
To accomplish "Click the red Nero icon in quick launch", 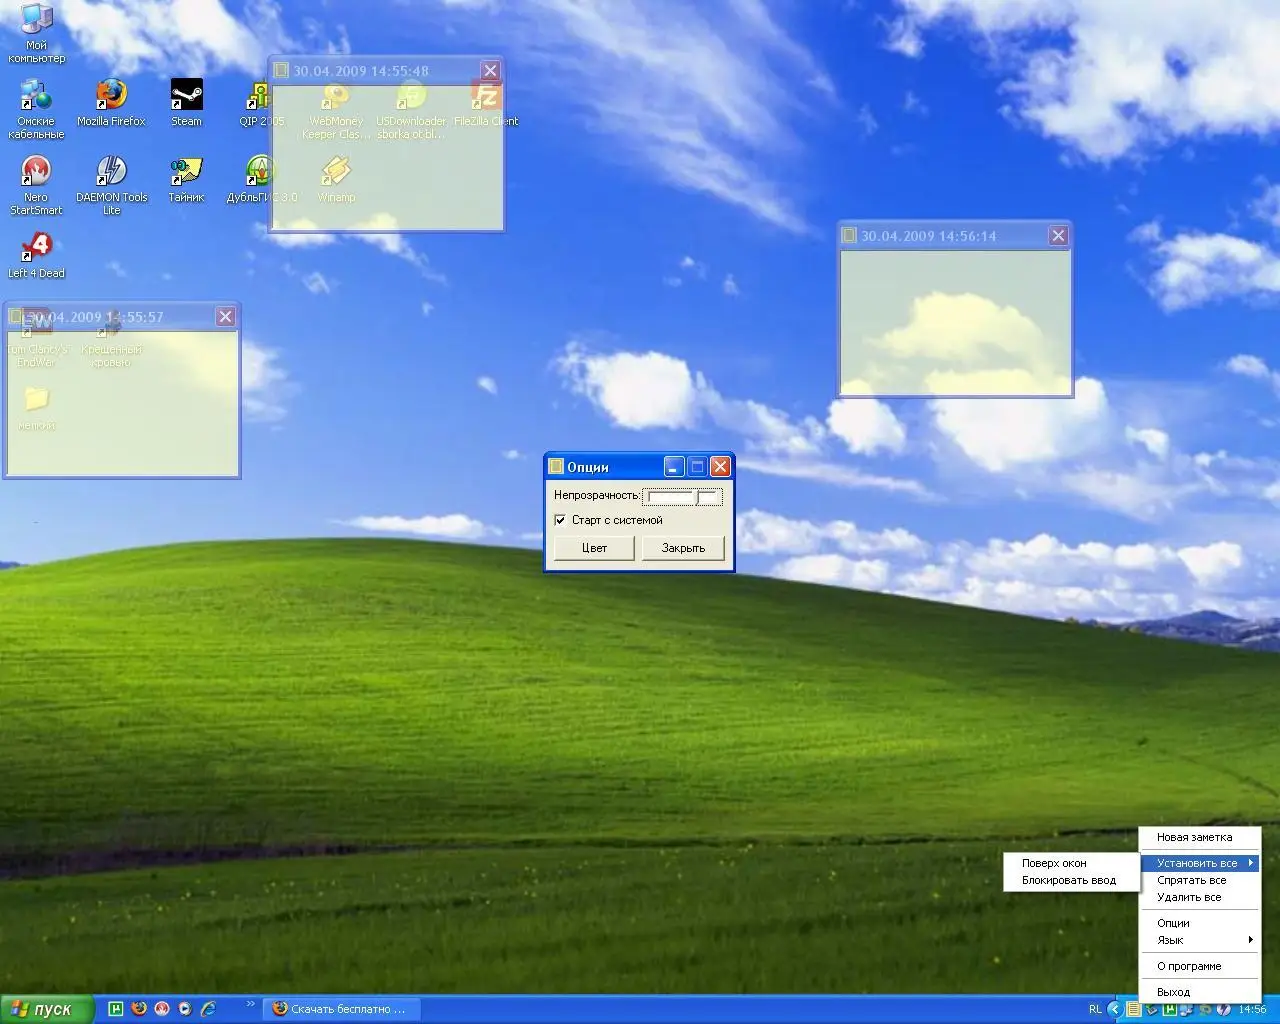I will [162, 1009].
